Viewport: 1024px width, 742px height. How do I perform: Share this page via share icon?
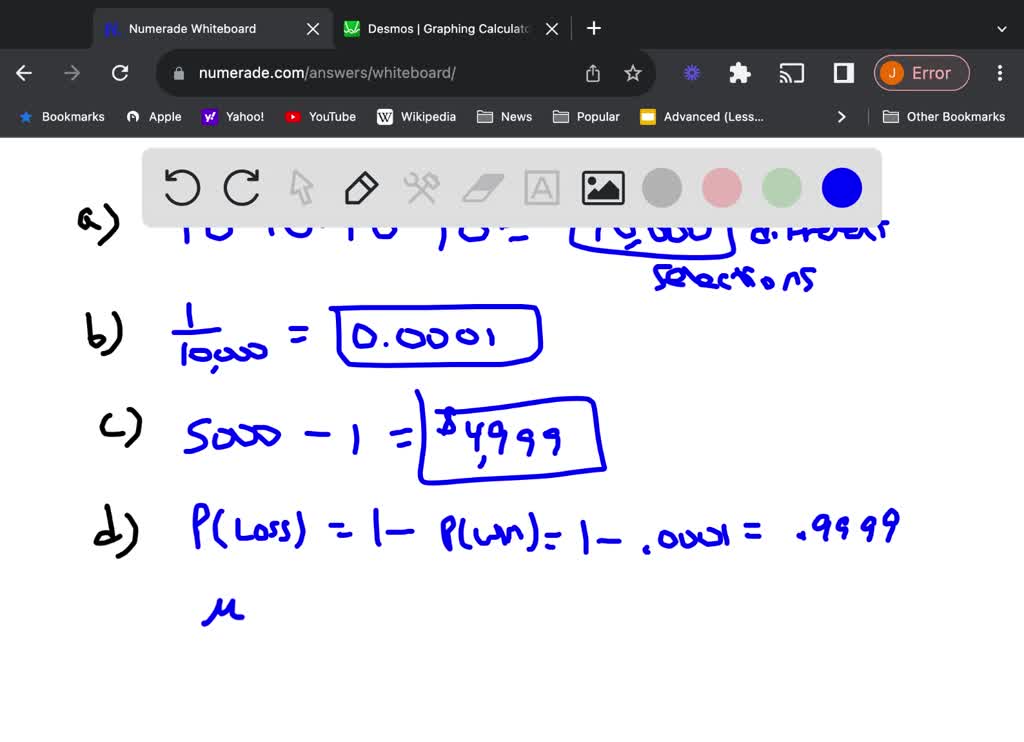pyautogui.click(x=592, y=73)
